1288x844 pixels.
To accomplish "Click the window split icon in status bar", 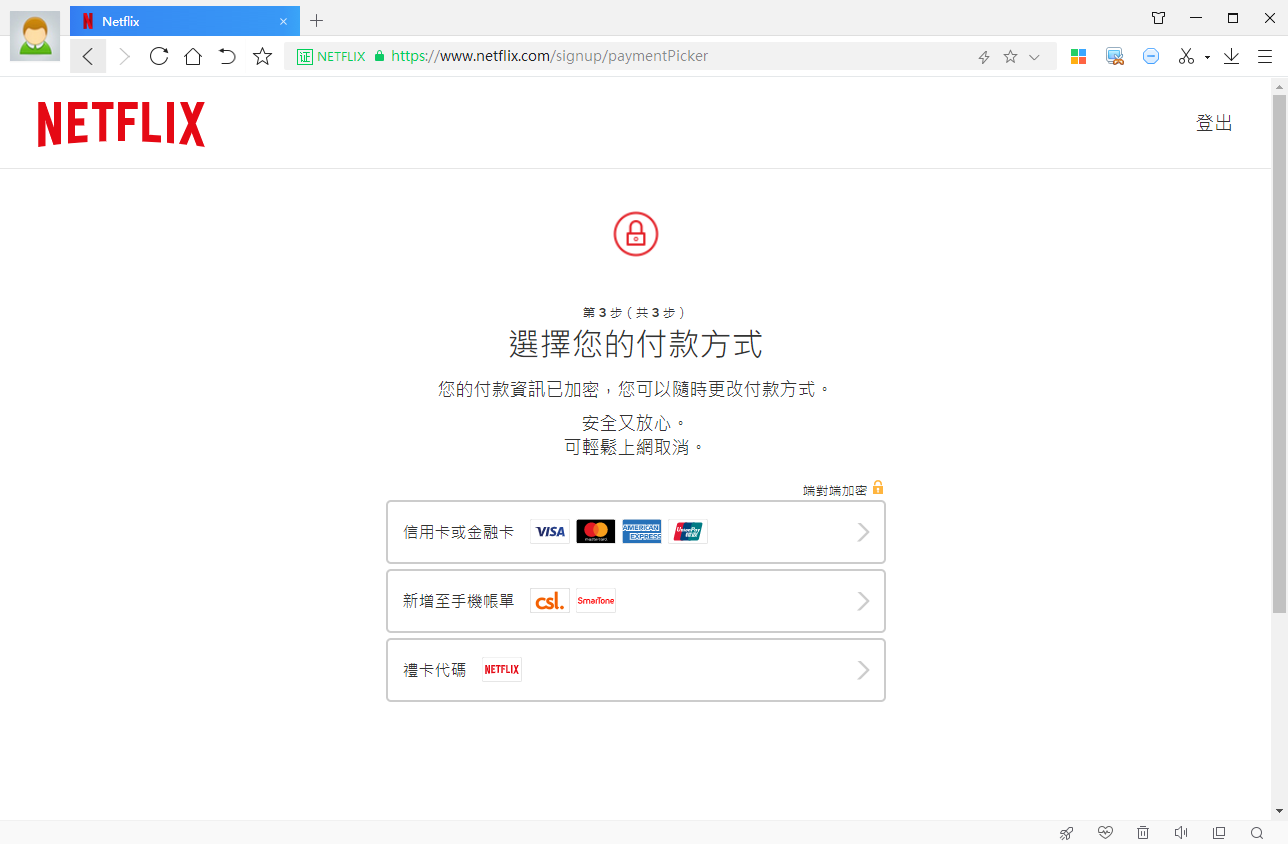I will 1219,833.
